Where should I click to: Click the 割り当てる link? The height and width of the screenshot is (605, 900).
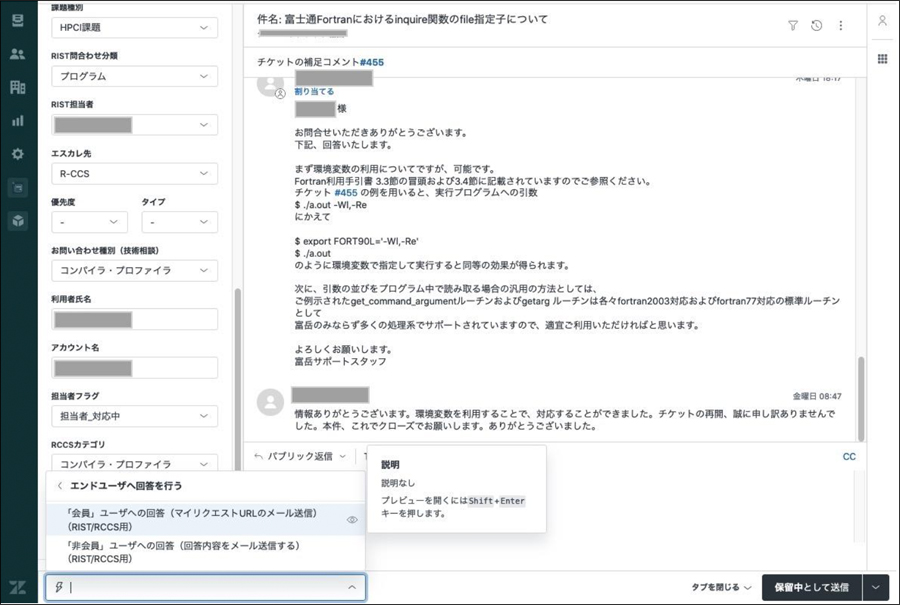coord(314,91)
